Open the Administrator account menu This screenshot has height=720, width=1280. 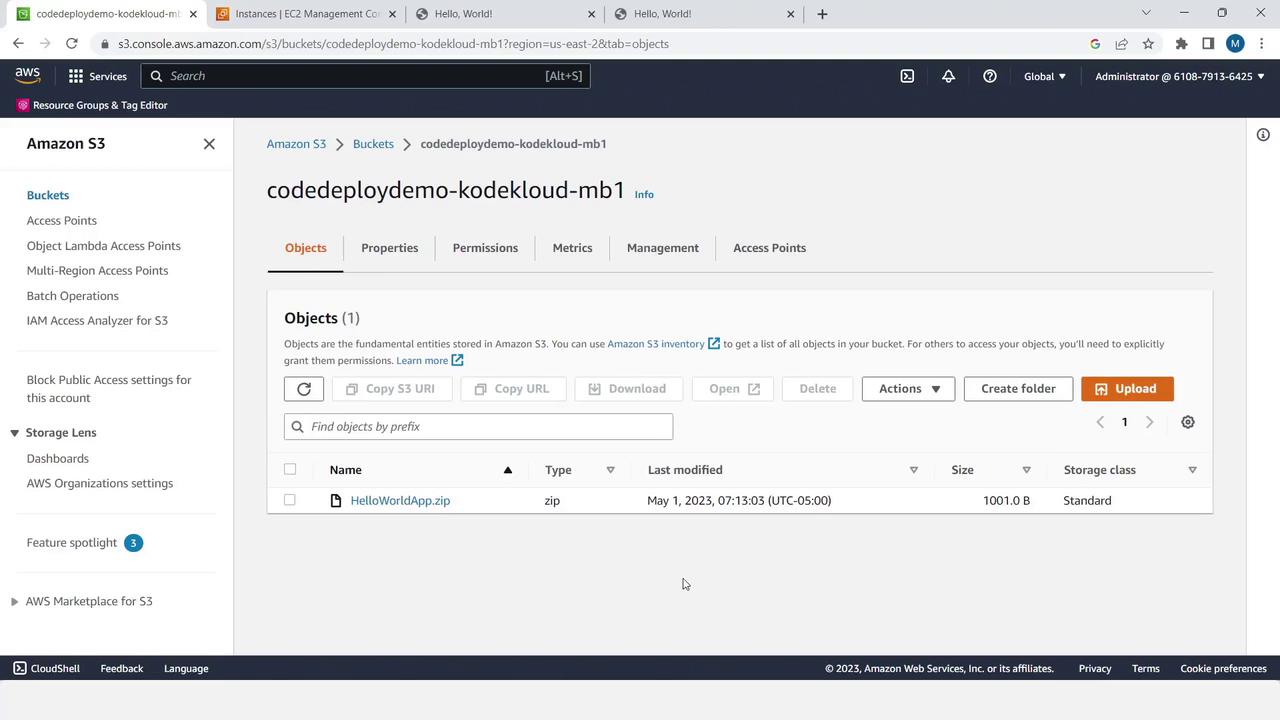coord(1180,76)
